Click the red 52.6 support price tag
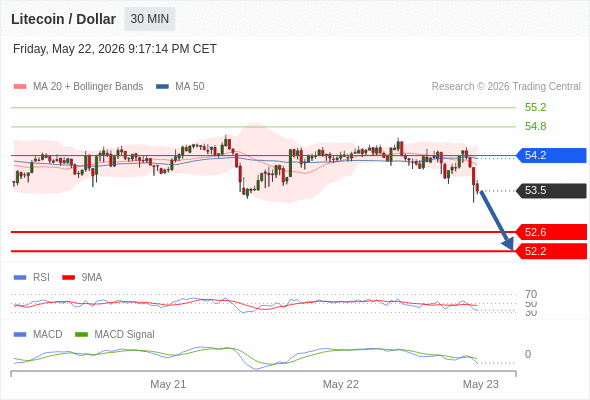Image resolution: width=590 pixels, height=400 pixels. pos(551,232)
